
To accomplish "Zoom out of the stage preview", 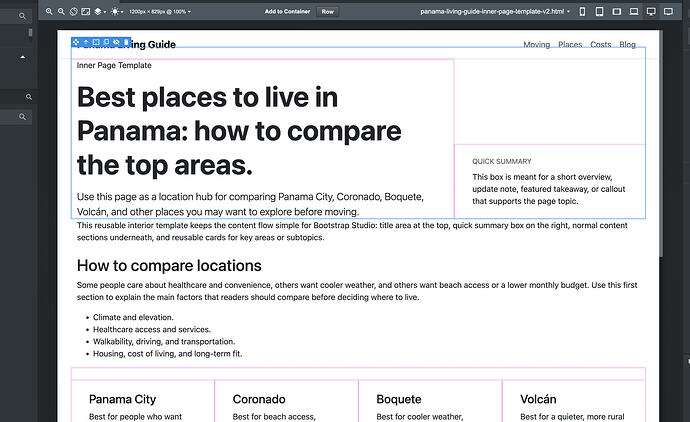I will 61,11.
